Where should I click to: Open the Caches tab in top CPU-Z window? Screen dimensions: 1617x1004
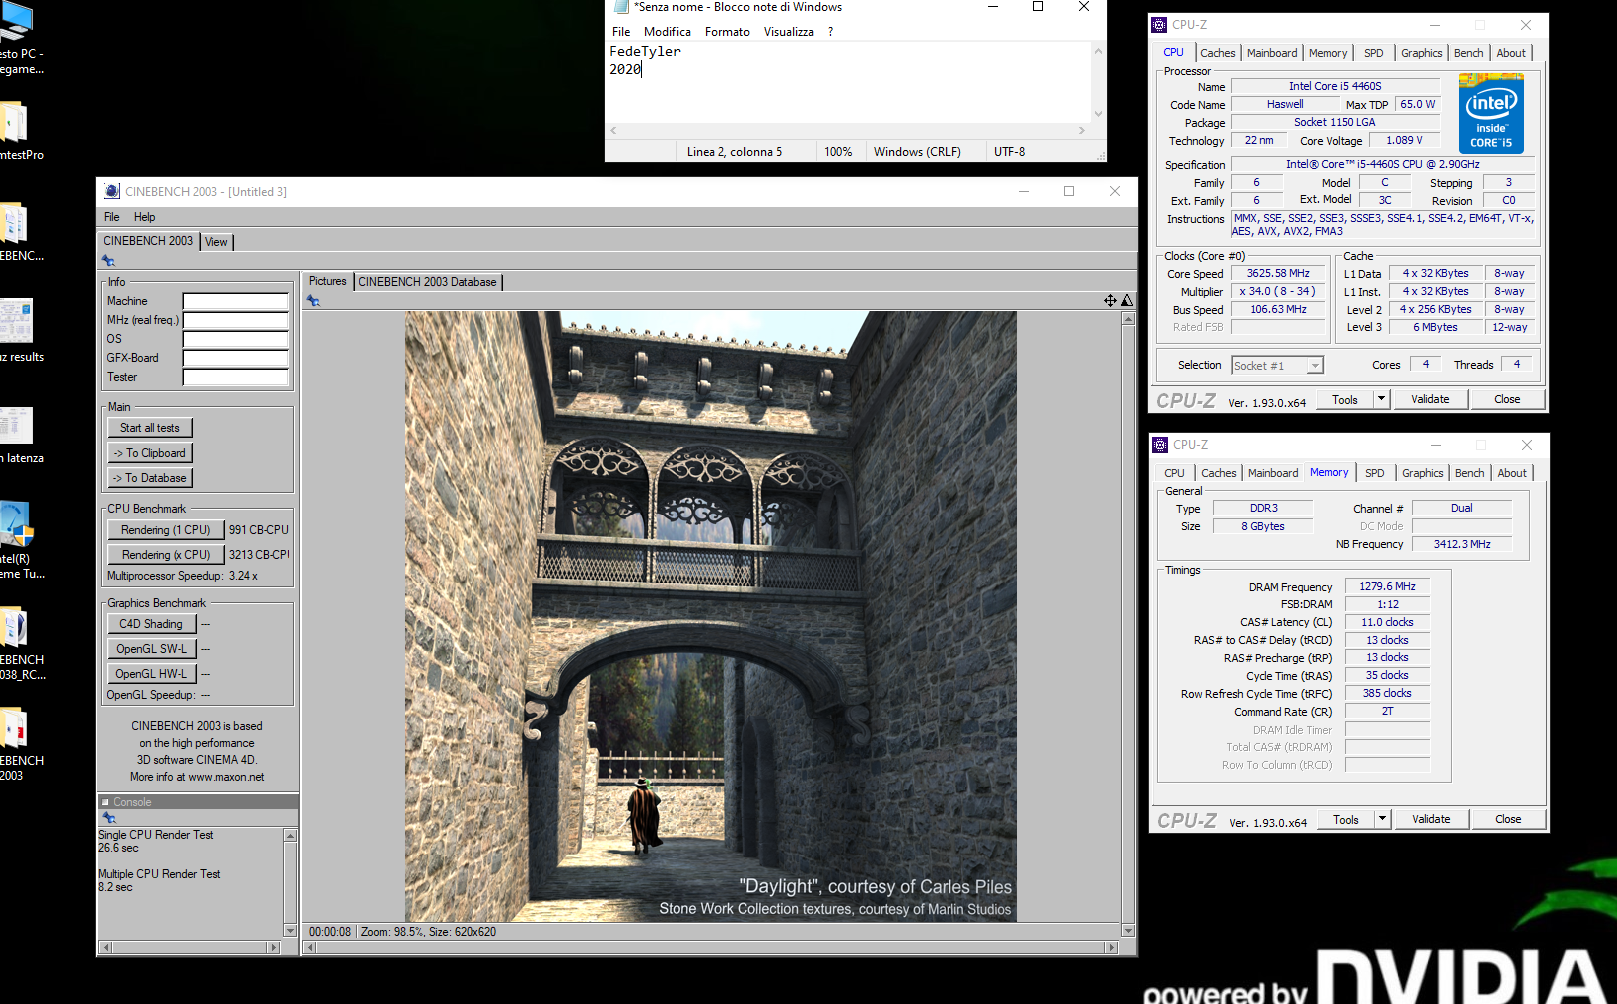pyautogui.click(x=1218, y=53)
